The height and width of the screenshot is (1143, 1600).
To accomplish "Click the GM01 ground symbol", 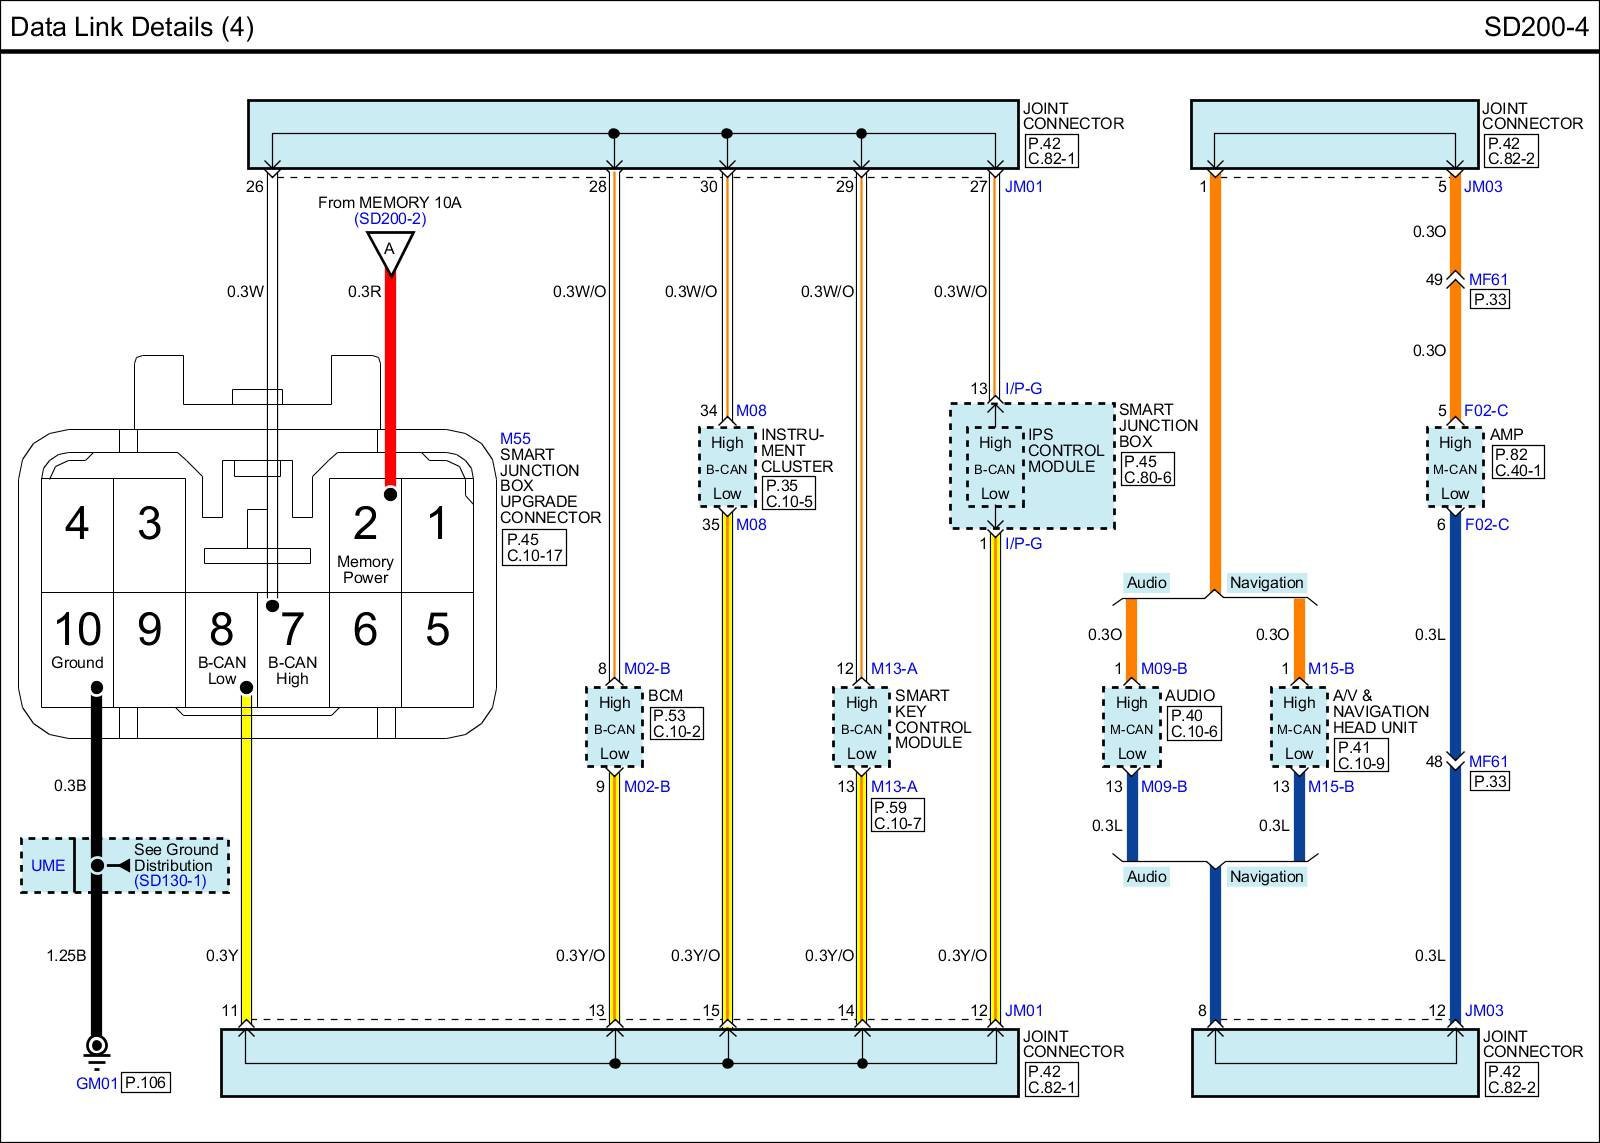I will [97, 1049].
